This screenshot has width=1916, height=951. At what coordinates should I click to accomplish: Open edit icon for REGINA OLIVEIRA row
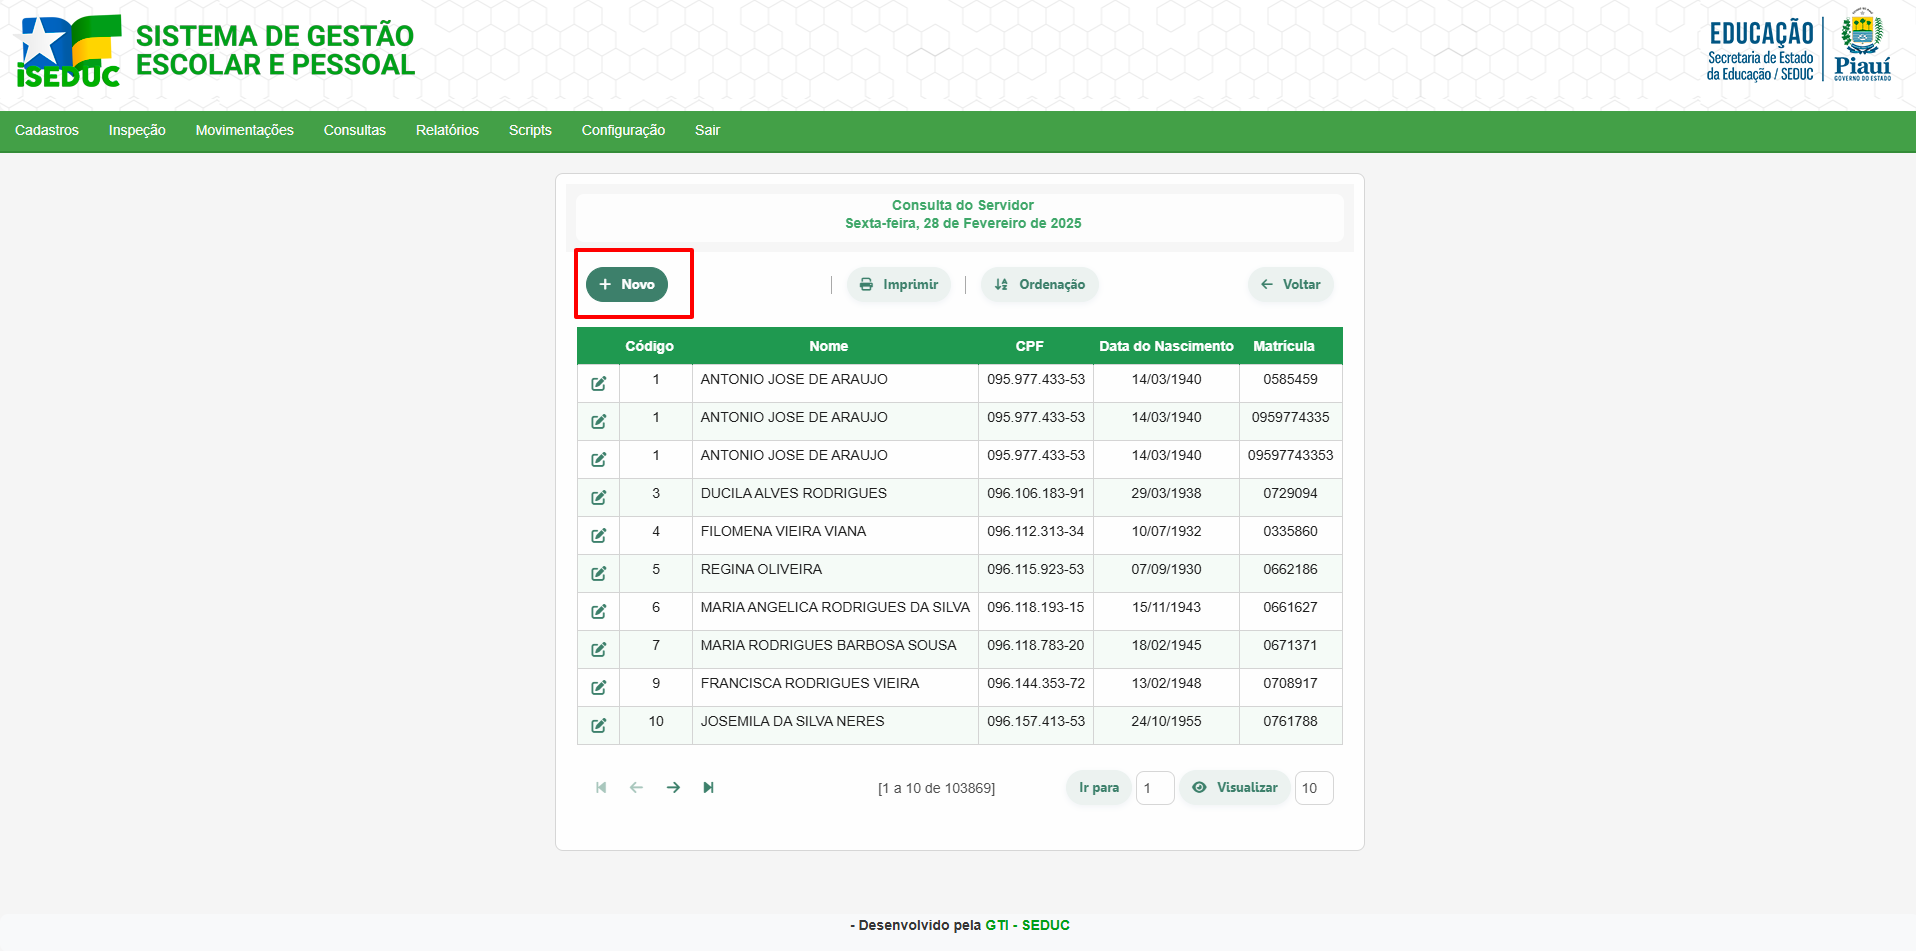(598, 573)
